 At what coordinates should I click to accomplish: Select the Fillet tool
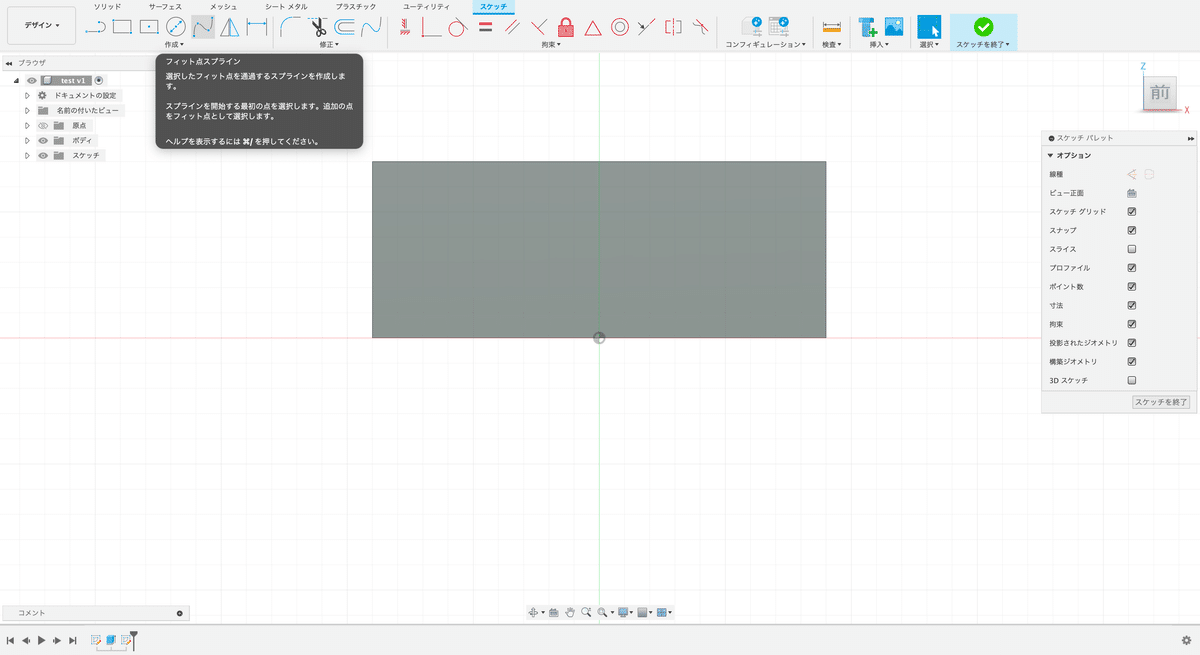click(291, 27)
